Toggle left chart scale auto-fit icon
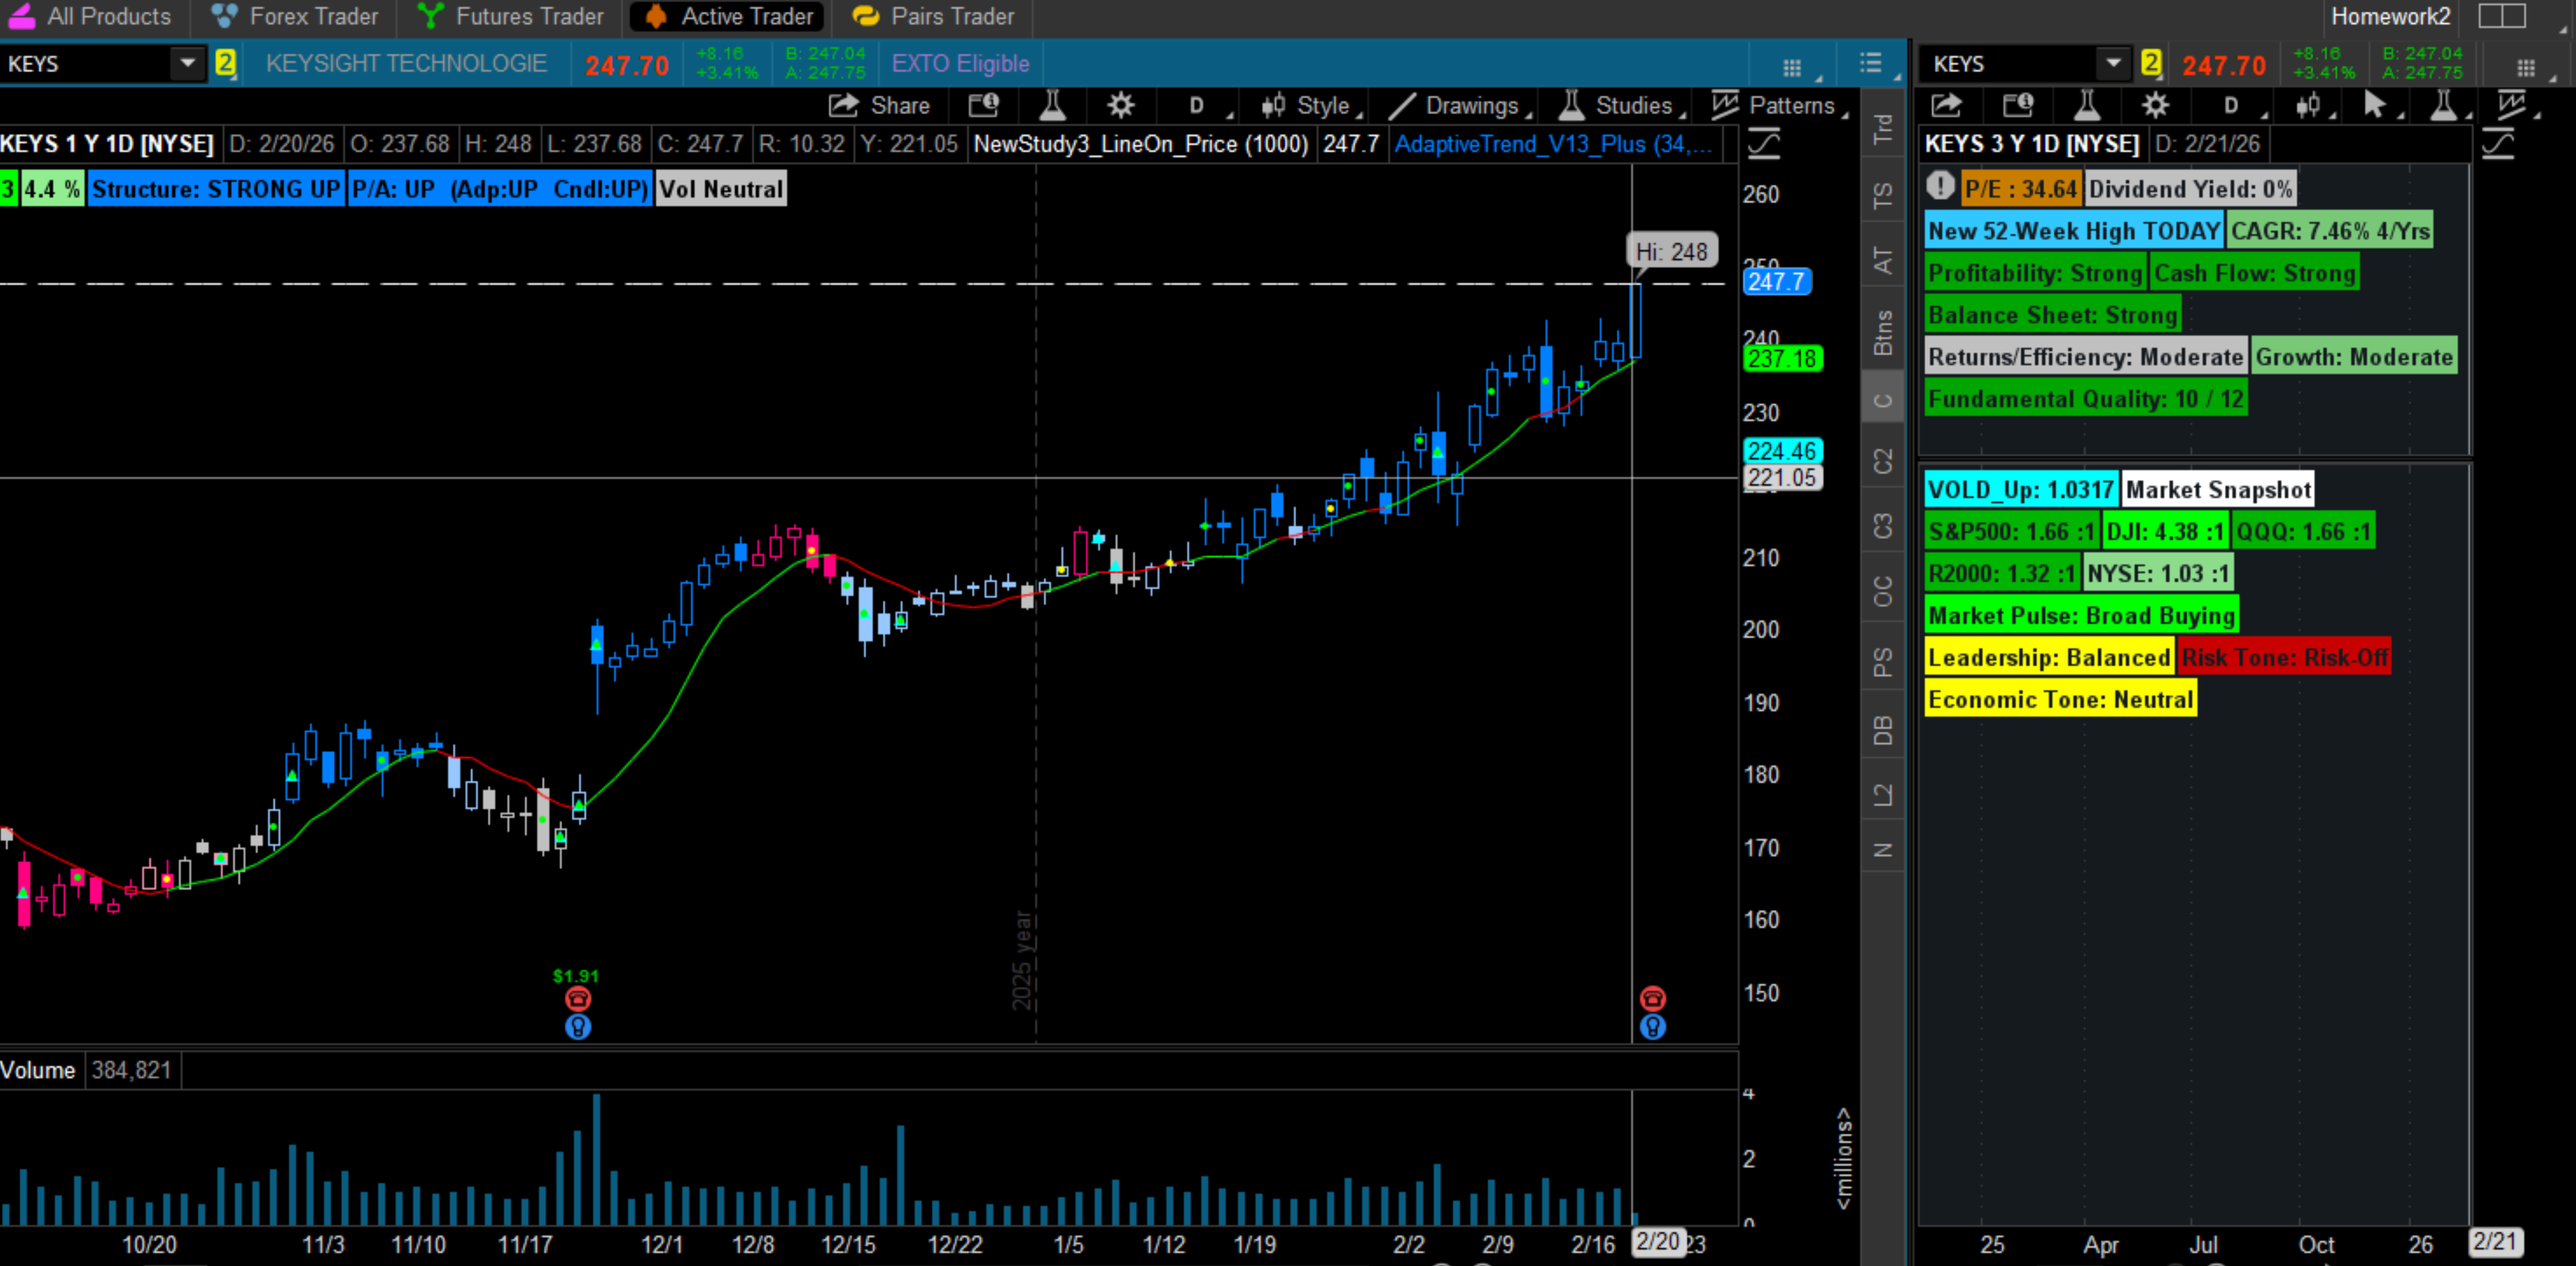The width and height of the screenshot is (2576, 1266). (1763, 144)
